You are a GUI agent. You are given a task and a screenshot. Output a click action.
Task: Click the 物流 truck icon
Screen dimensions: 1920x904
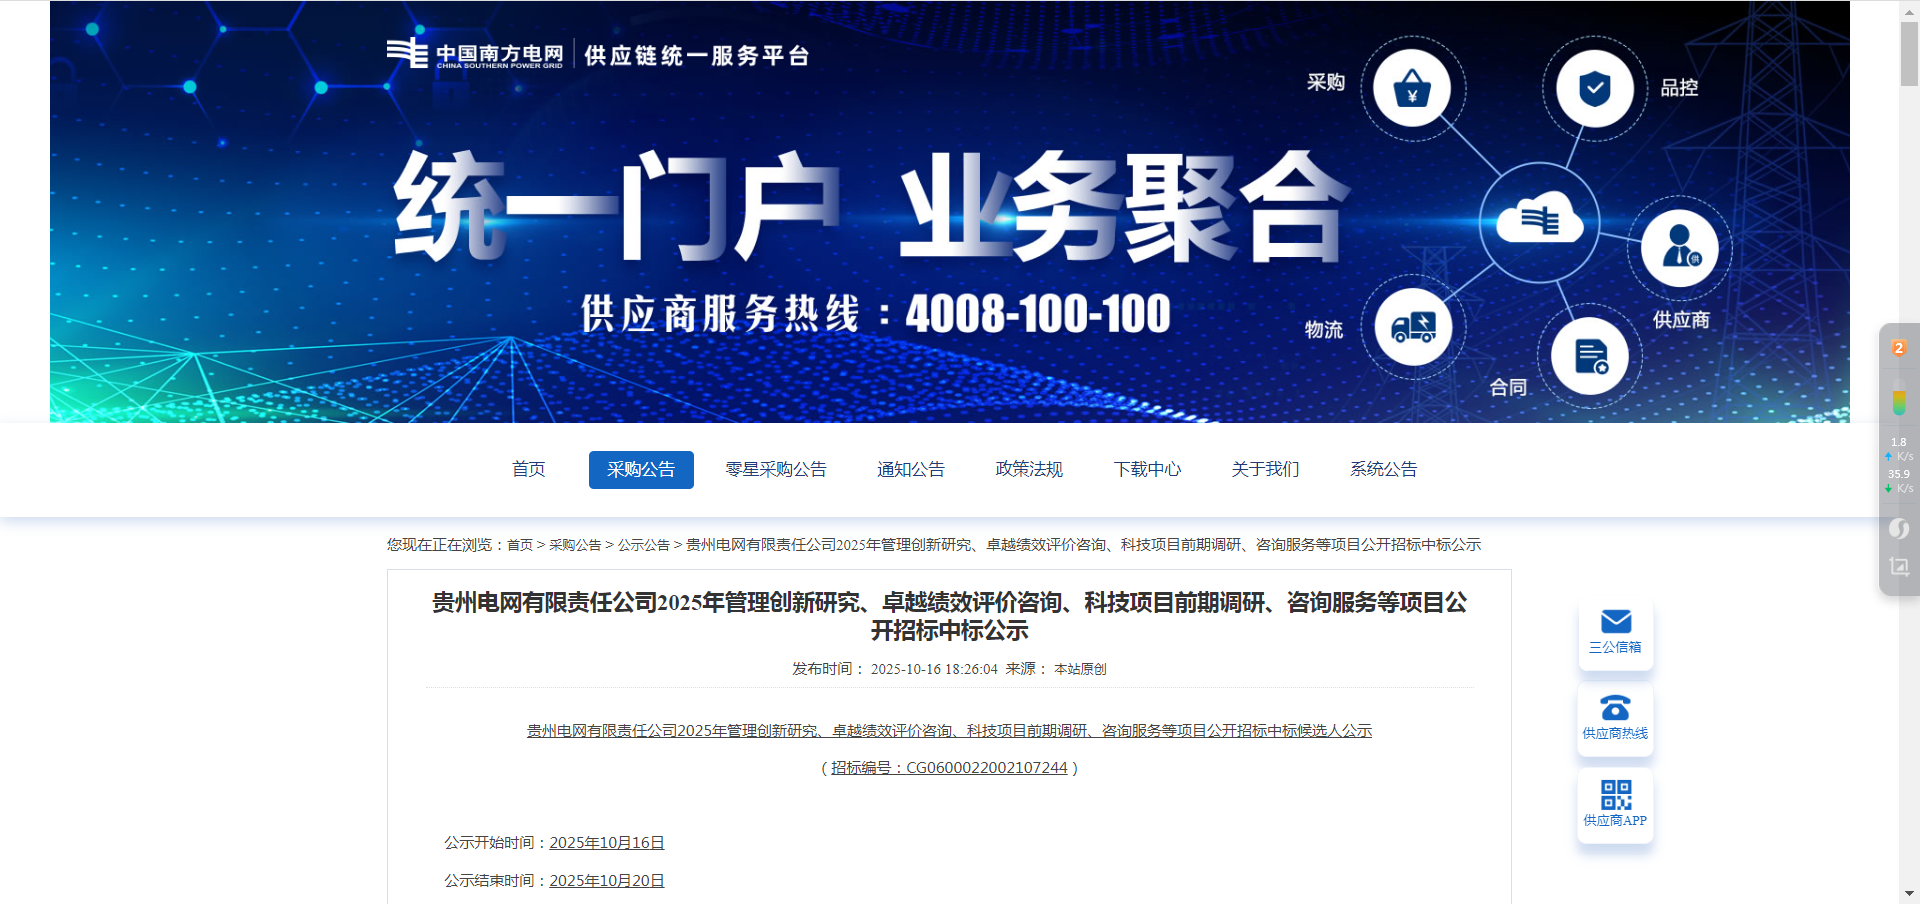1413,327
